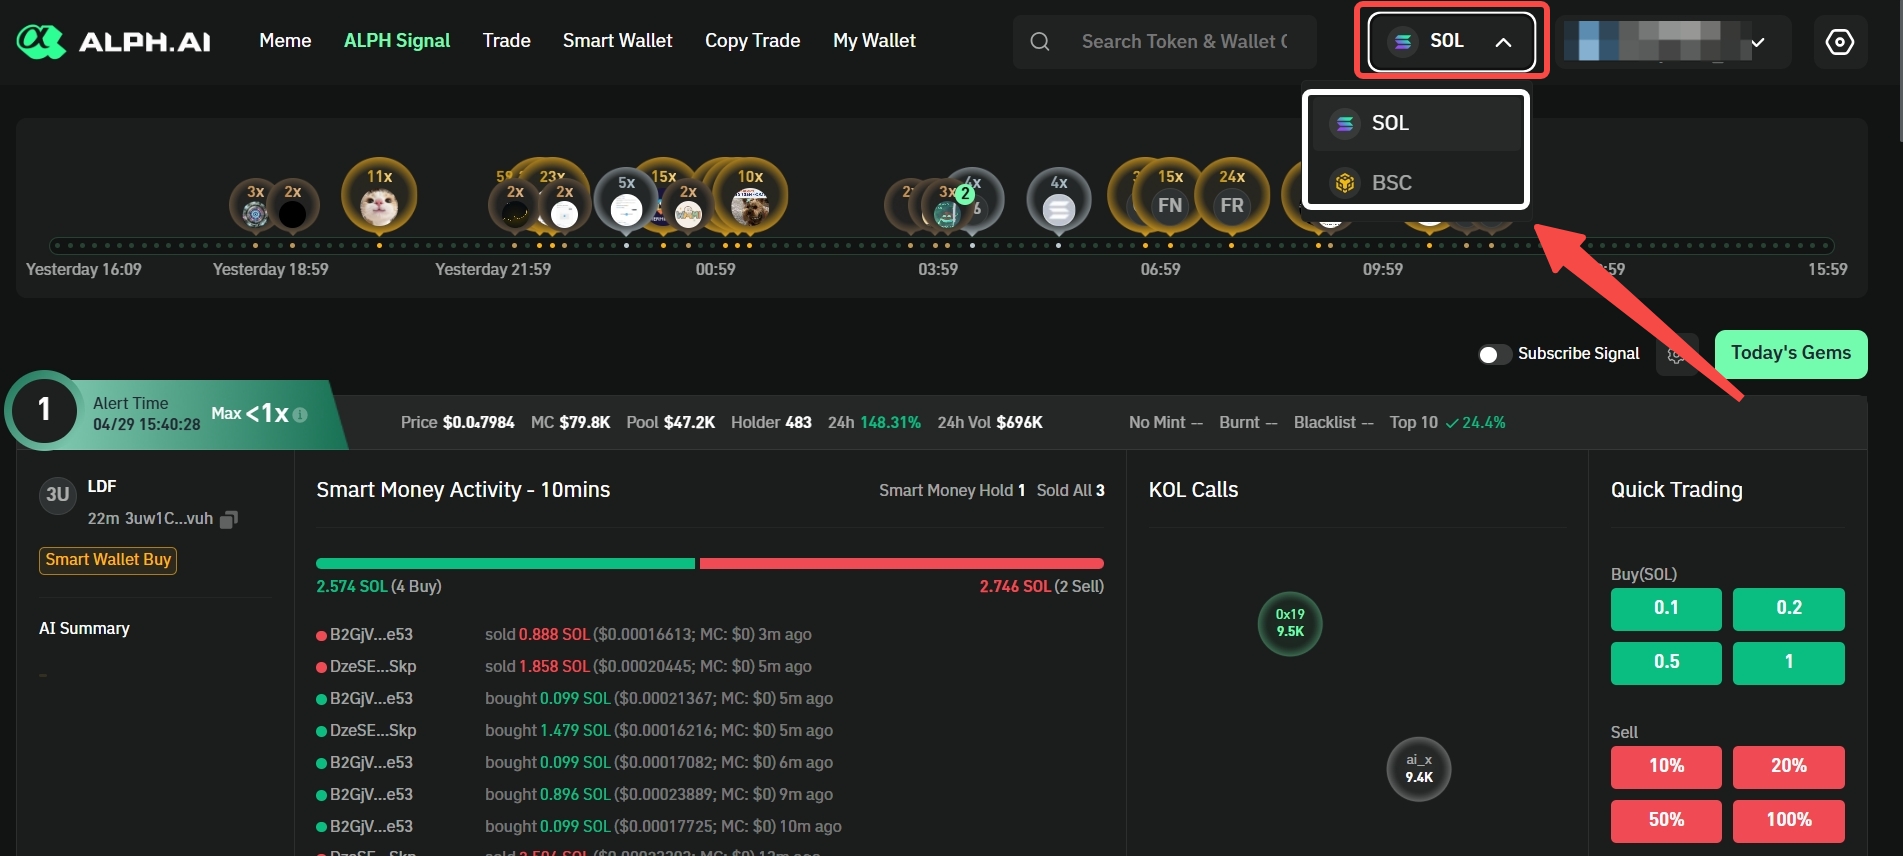Focus the Search Token & Wallet field
The image size is (1903, 856).
1165,41
